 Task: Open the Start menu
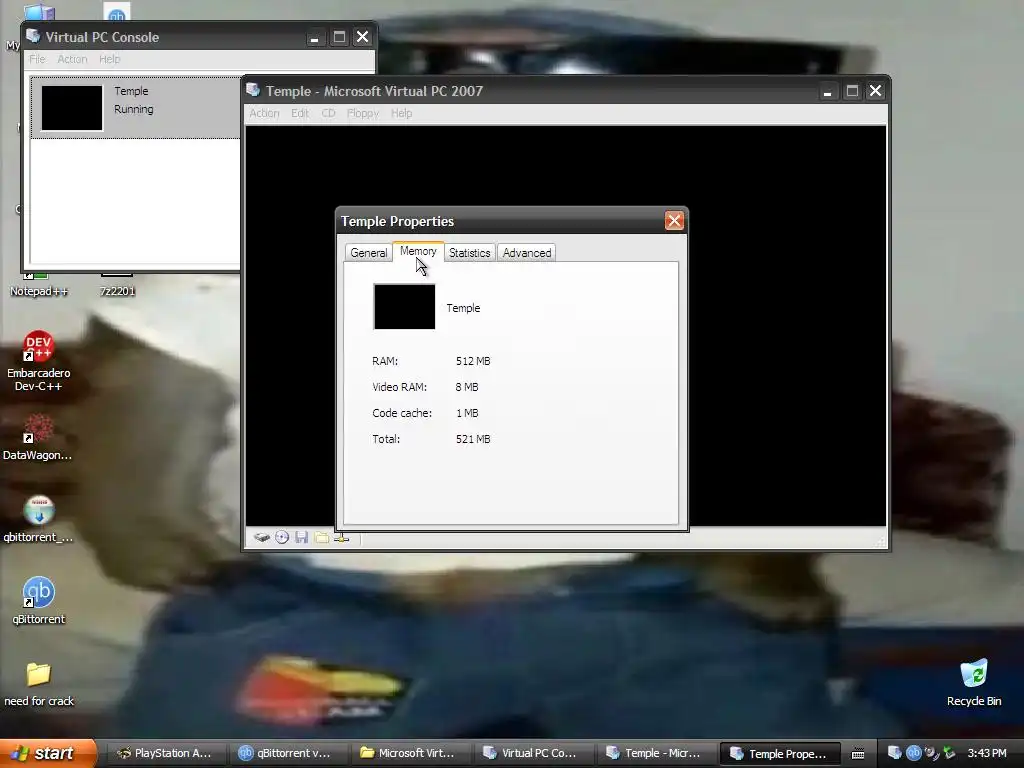48,753
